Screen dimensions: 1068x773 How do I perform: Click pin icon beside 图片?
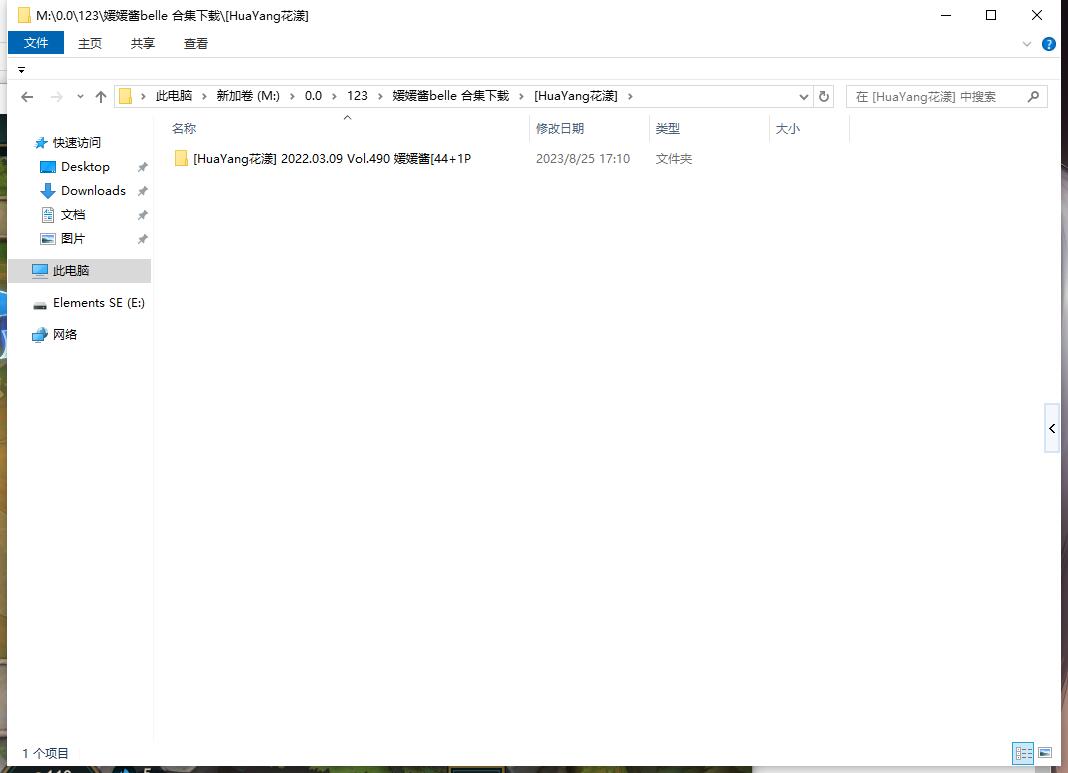142,239
